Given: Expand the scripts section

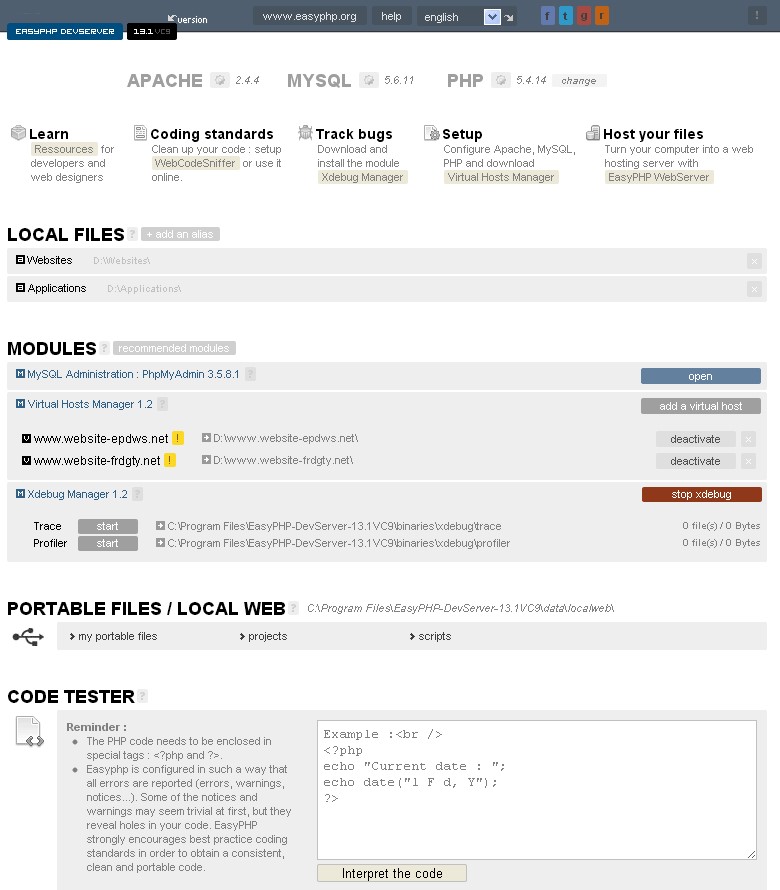Looking at the screenshot, I should pos(434,636).
